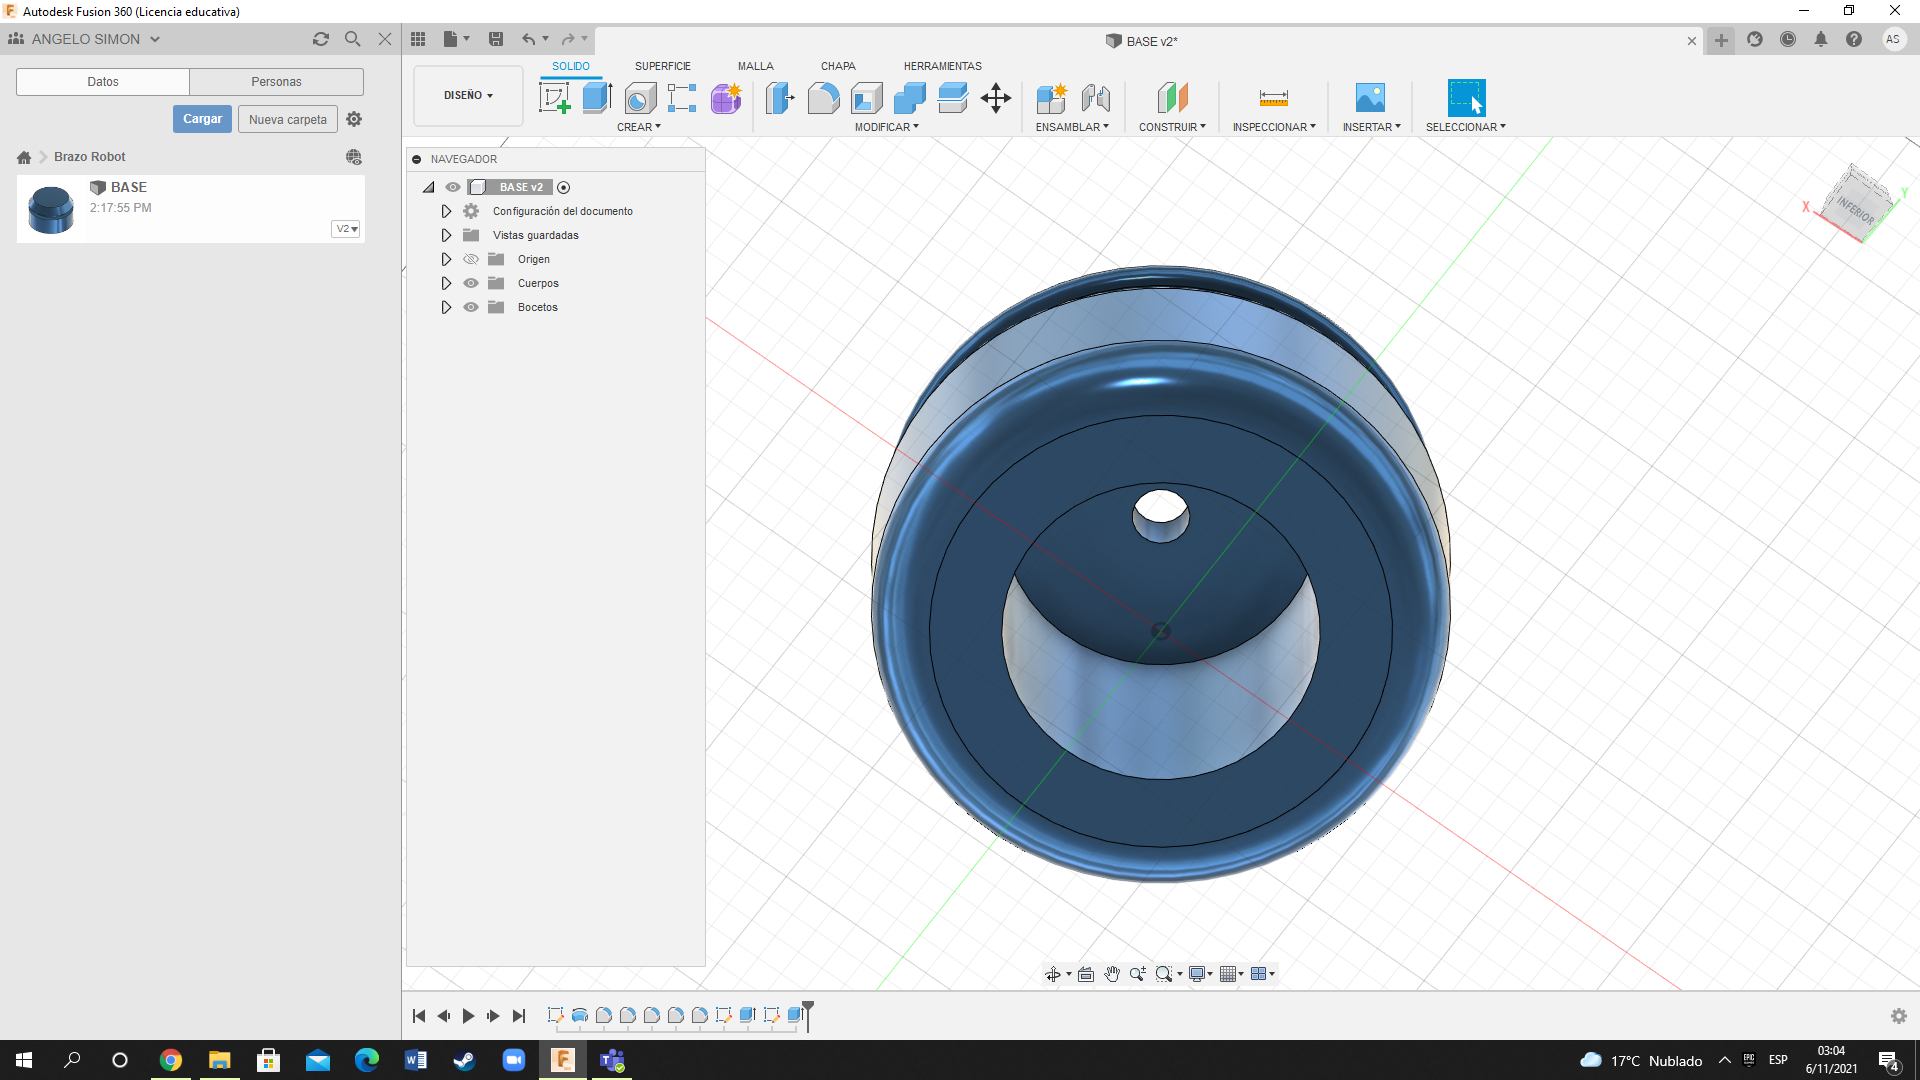Switch to the Datos tab
Viewport: 1920px width, 1080px height.
[x=103, y=82]
